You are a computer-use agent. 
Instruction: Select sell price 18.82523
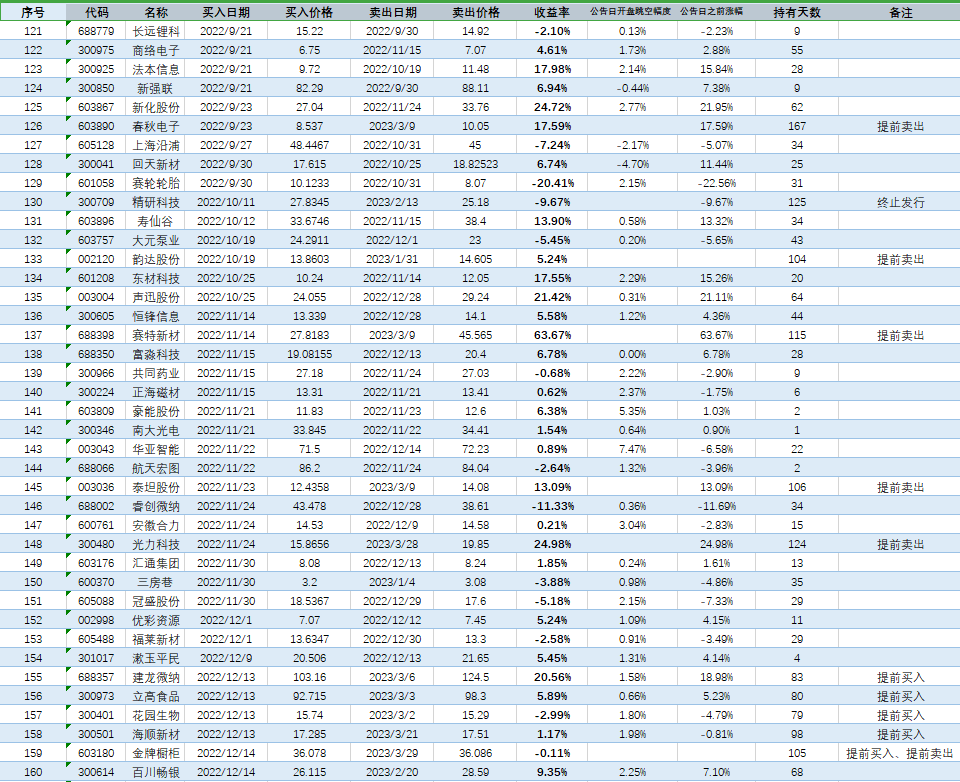click(476, 164)
